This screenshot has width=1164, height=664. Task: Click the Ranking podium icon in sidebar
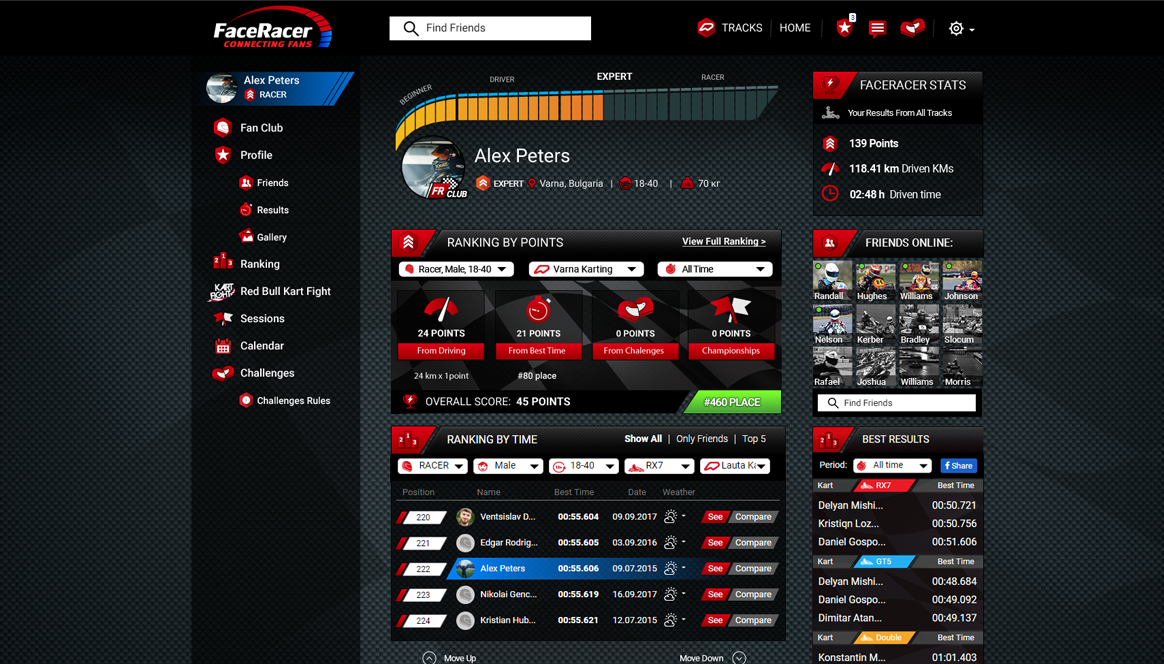click(x=223, y=262)
